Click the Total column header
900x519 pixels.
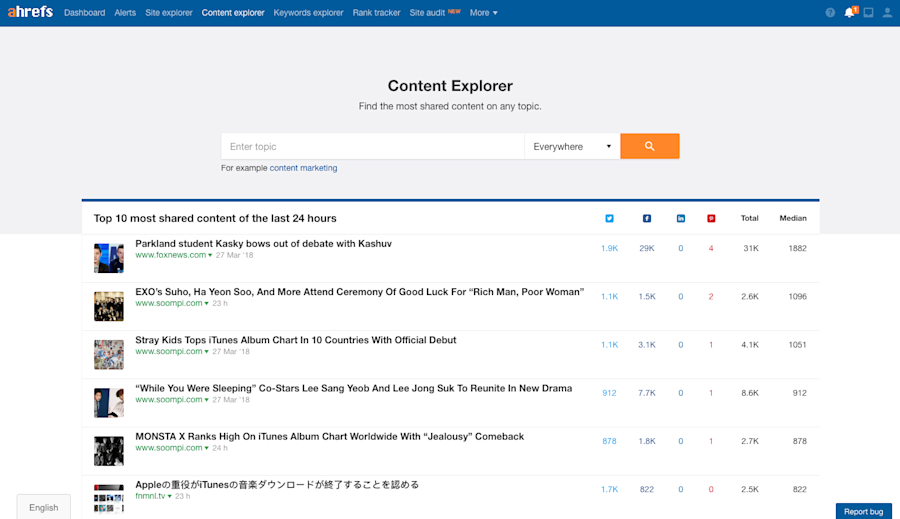[750, 218]
